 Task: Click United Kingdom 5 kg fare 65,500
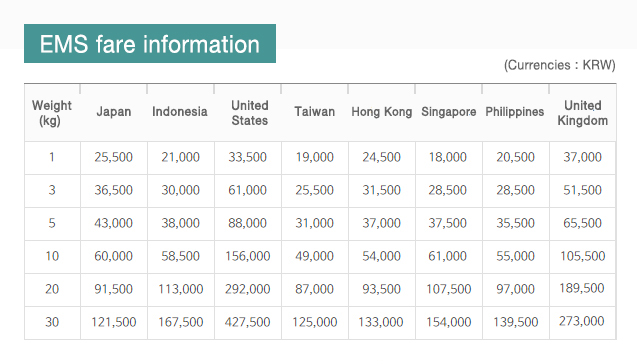tap(582, 223)
